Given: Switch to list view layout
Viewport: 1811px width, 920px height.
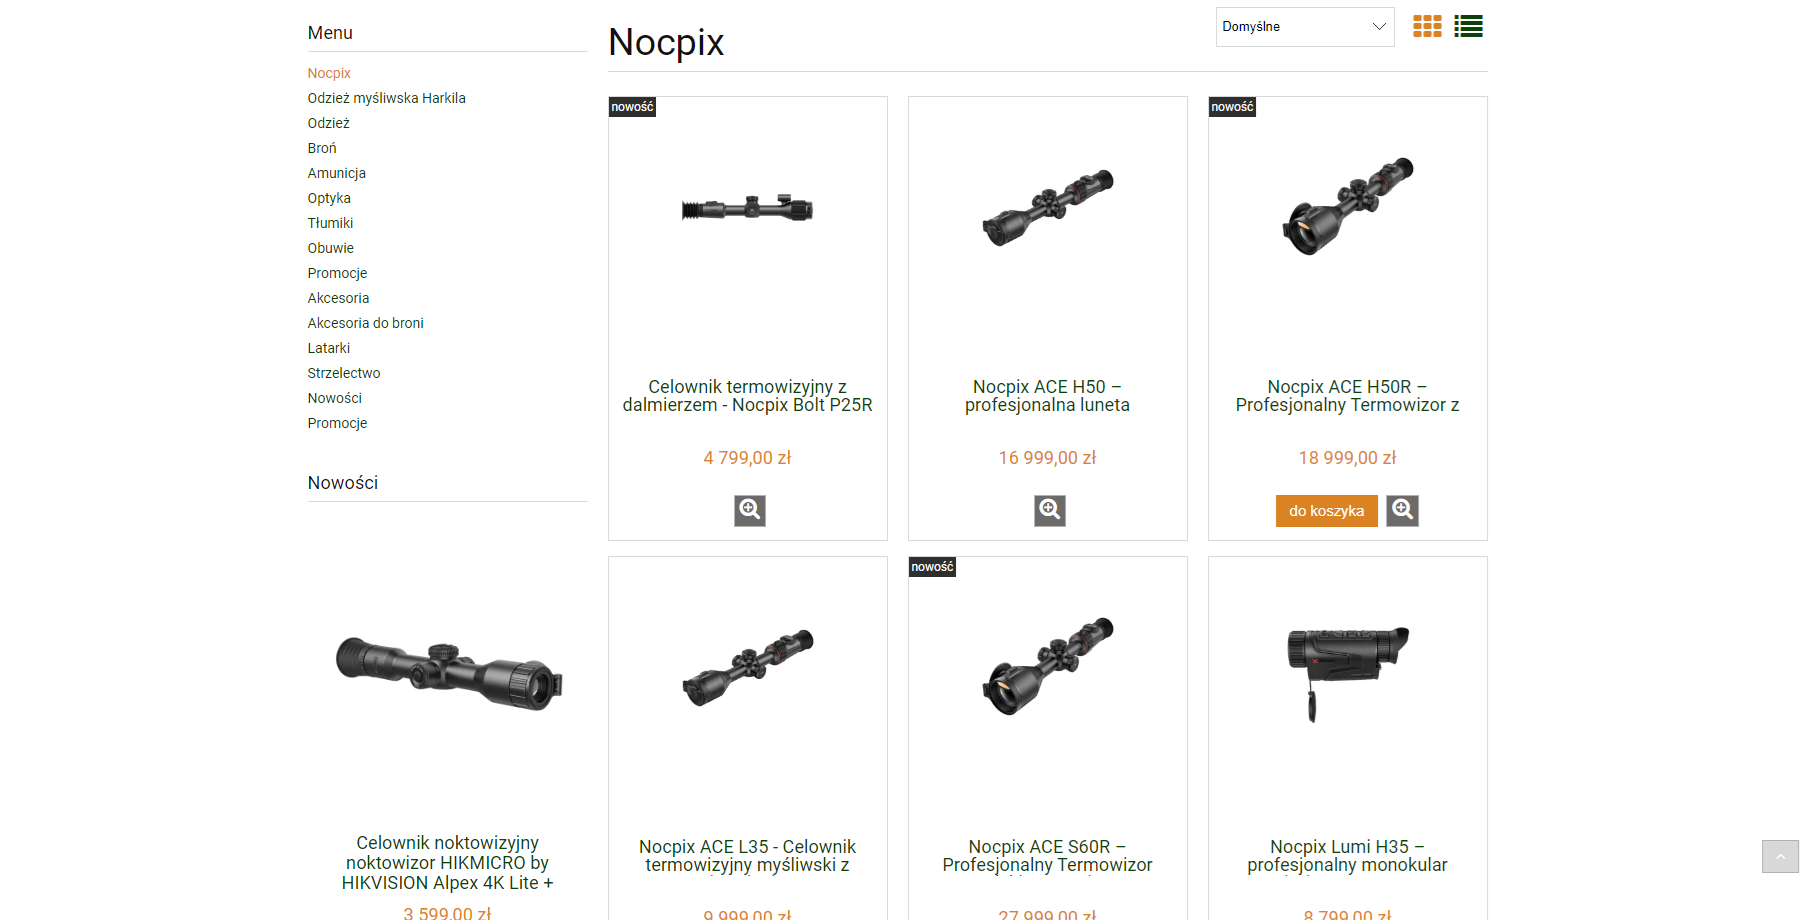Looking at the screenshot, I should (1468, 26).
